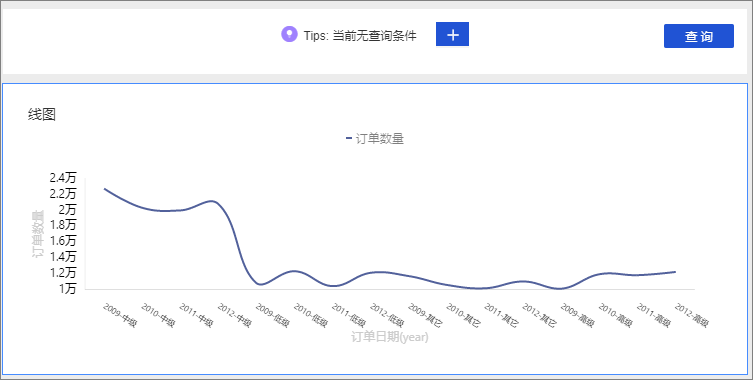The height and width of the screenshot is (380, 753).
Task: Click the 2010-中级 axis label
Action: (158, 315)
